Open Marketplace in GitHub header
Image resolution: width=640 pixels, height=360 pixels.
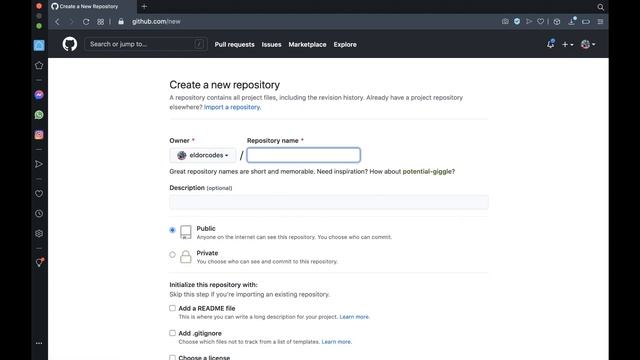pos(307,44)
